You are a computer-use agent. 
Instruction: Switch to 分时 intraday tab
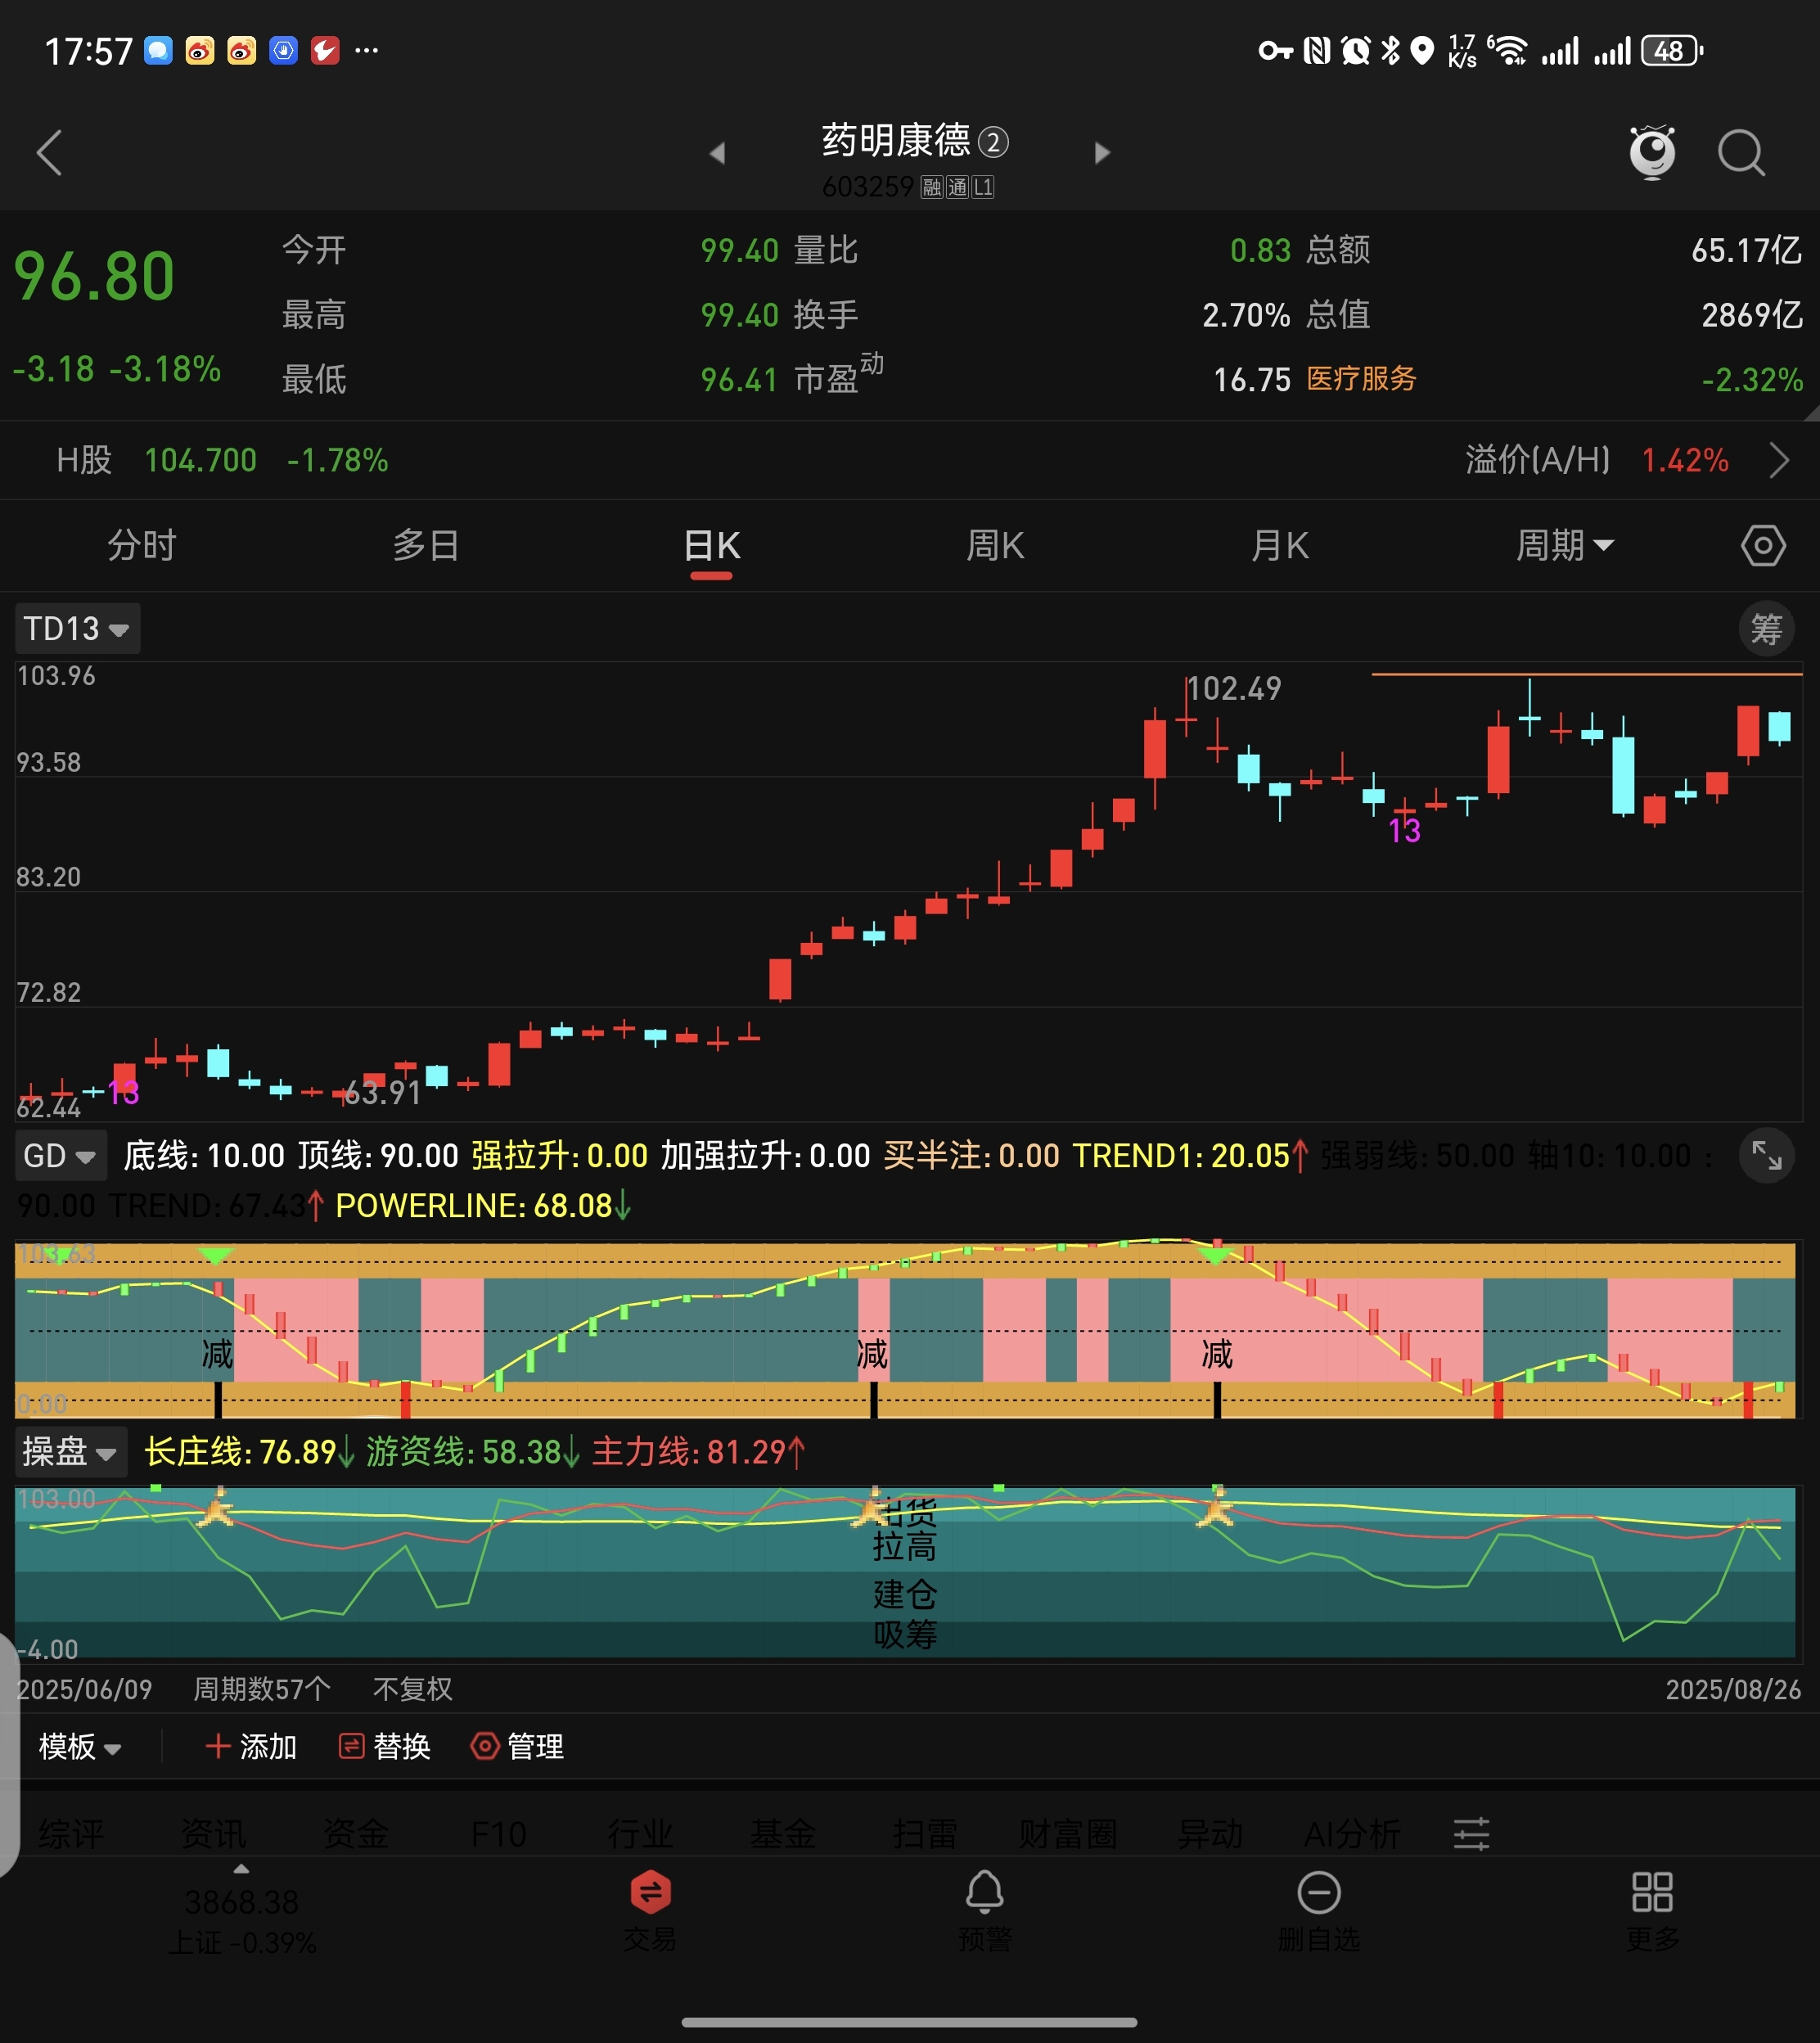[142, 546]
